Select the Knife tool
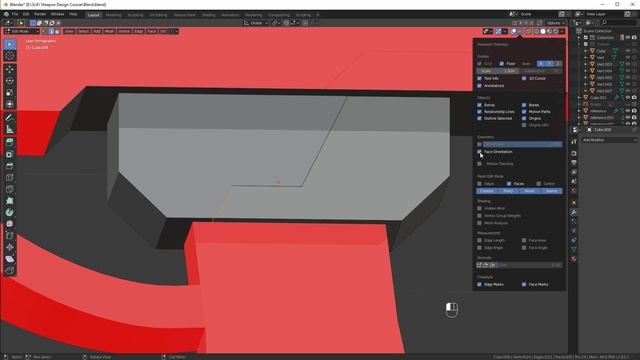Image resolution: width=640 pixels, height=360 pixels. click(10, 189)
